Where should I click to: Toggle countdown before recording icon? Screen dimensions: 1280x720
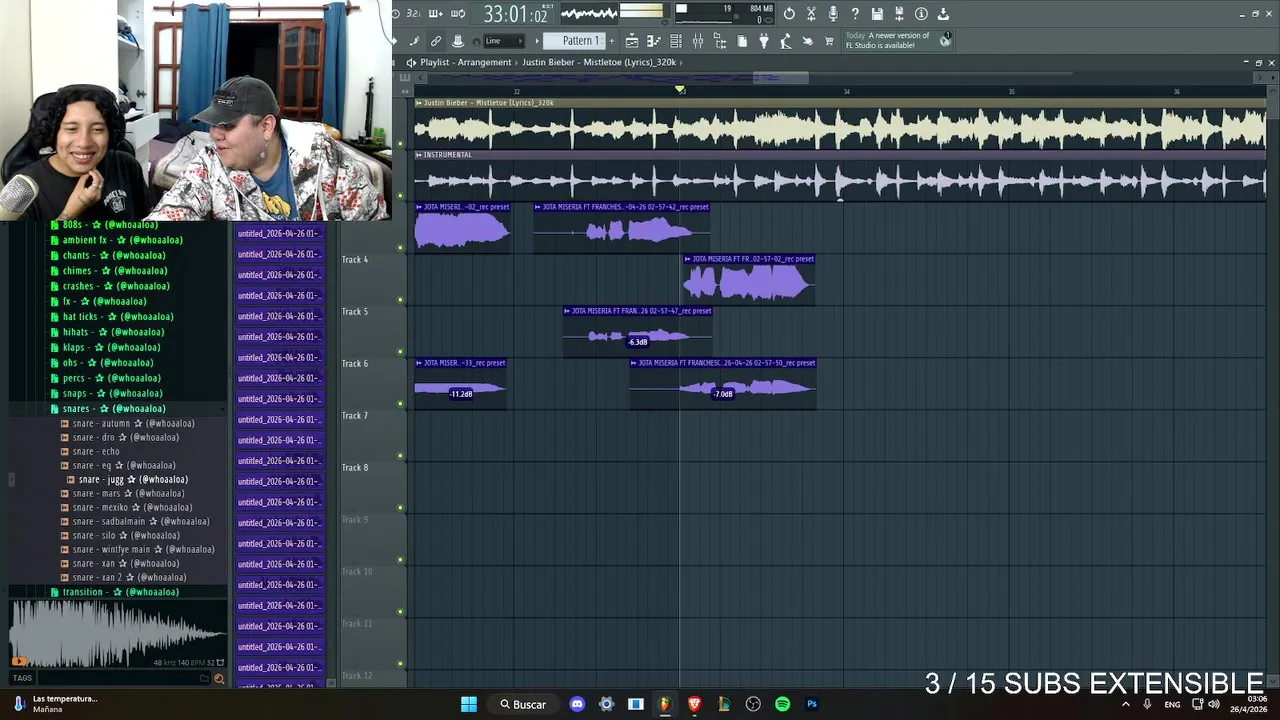414,14
